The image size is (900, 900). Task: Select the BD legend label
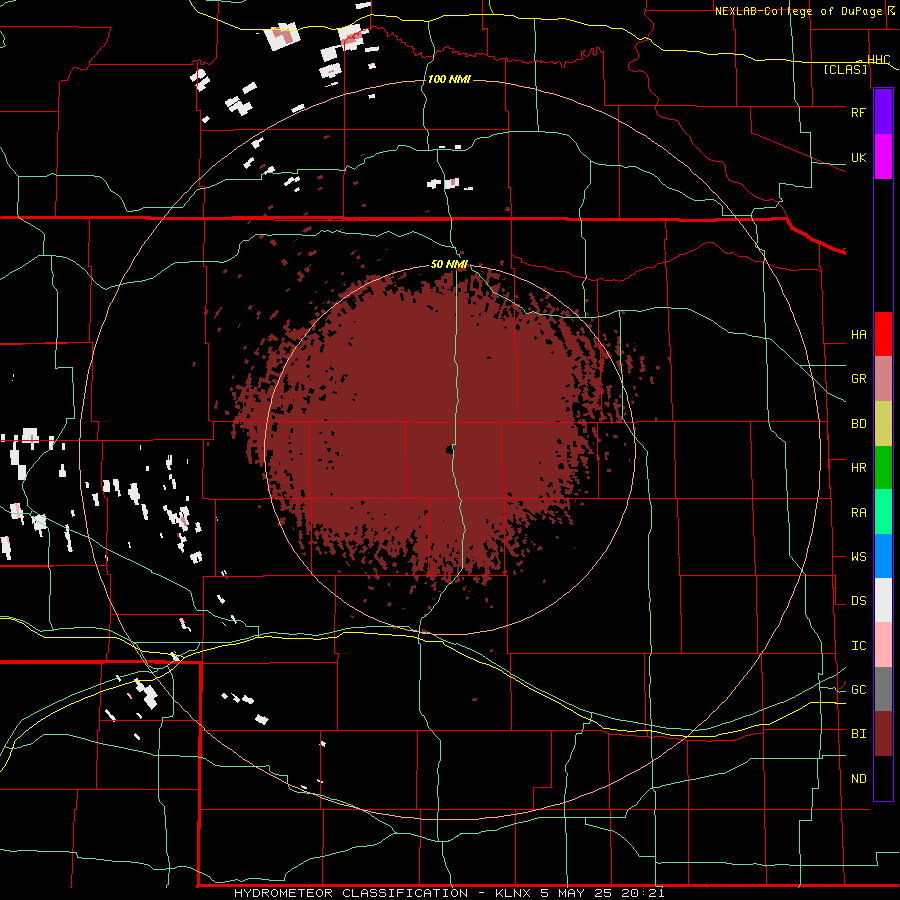pyautogui.click(x=858, y=424)
